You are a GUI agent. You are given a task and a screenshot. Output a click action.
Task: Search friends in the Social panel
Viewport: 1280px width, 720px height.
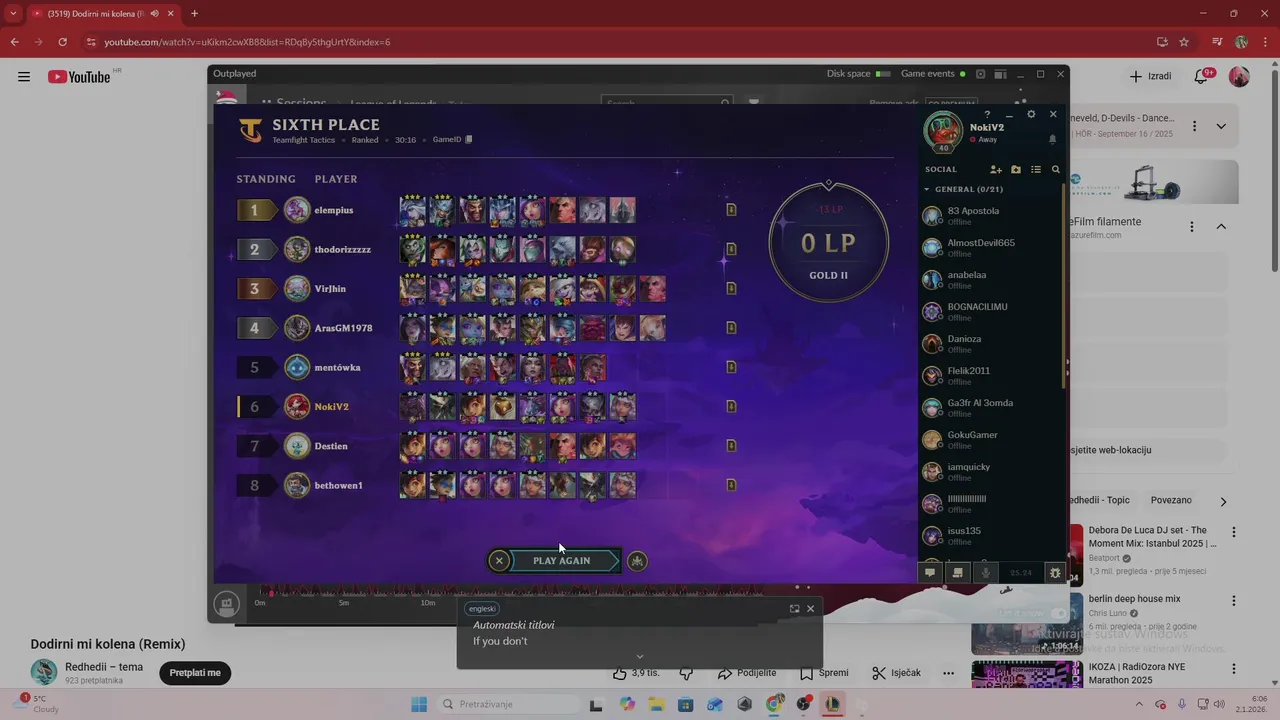[x=1055, y=170]
